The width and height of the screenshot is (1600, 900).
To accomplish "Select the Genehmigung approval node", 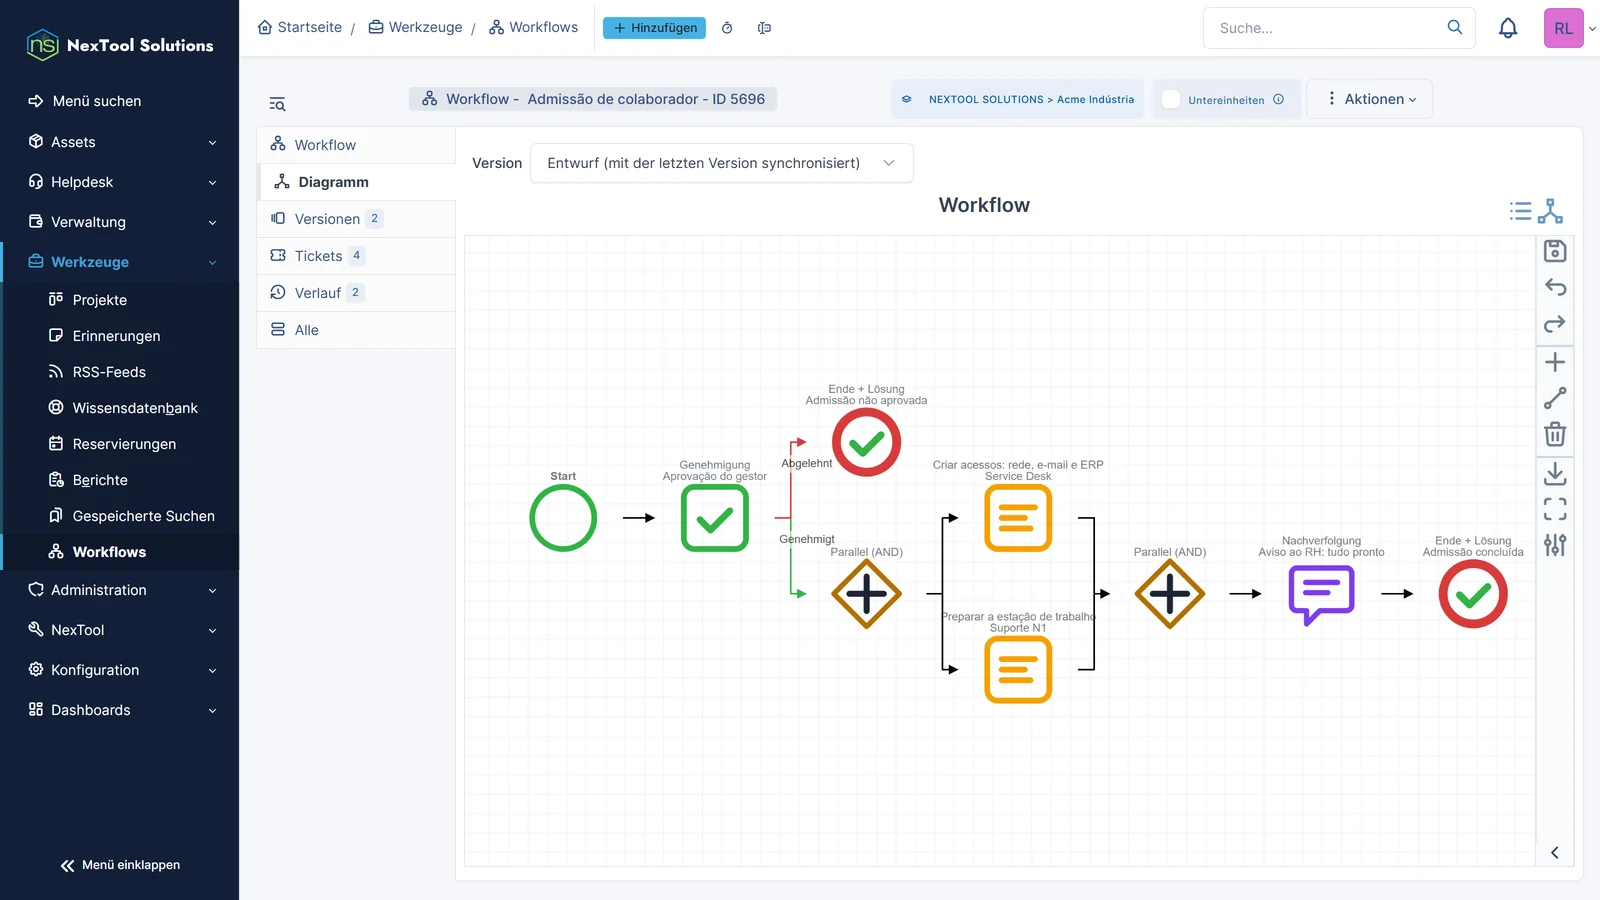I will [715, 518].
